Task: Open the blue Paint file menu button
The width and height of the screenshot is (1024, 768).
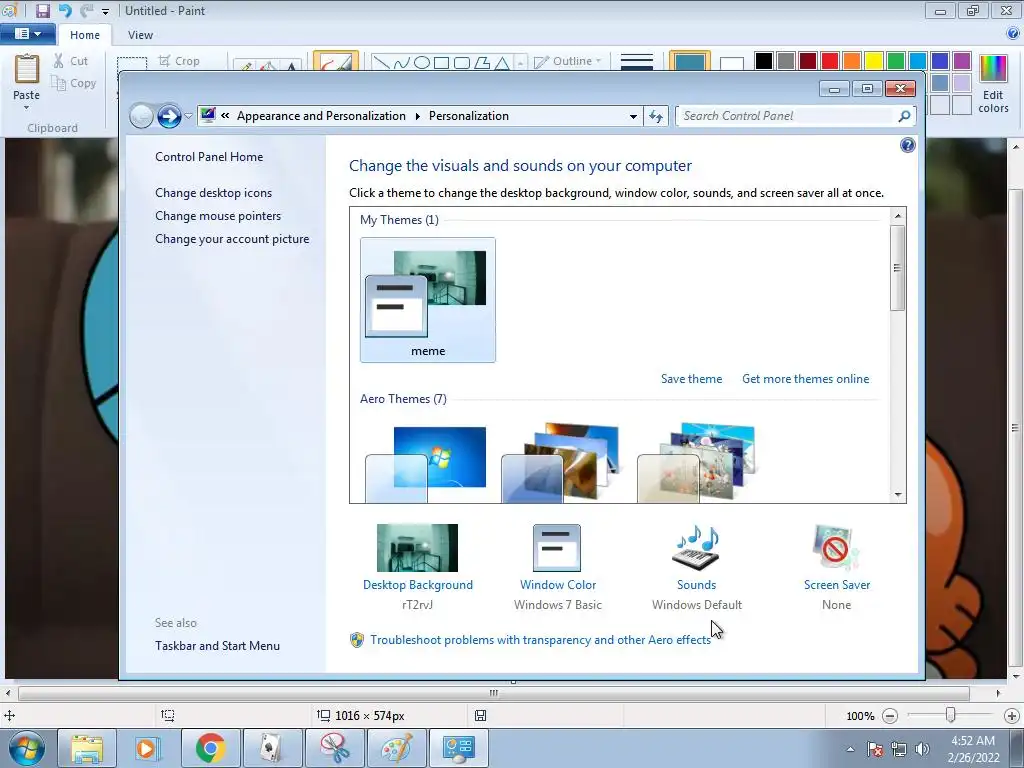Action: (27, 34)
